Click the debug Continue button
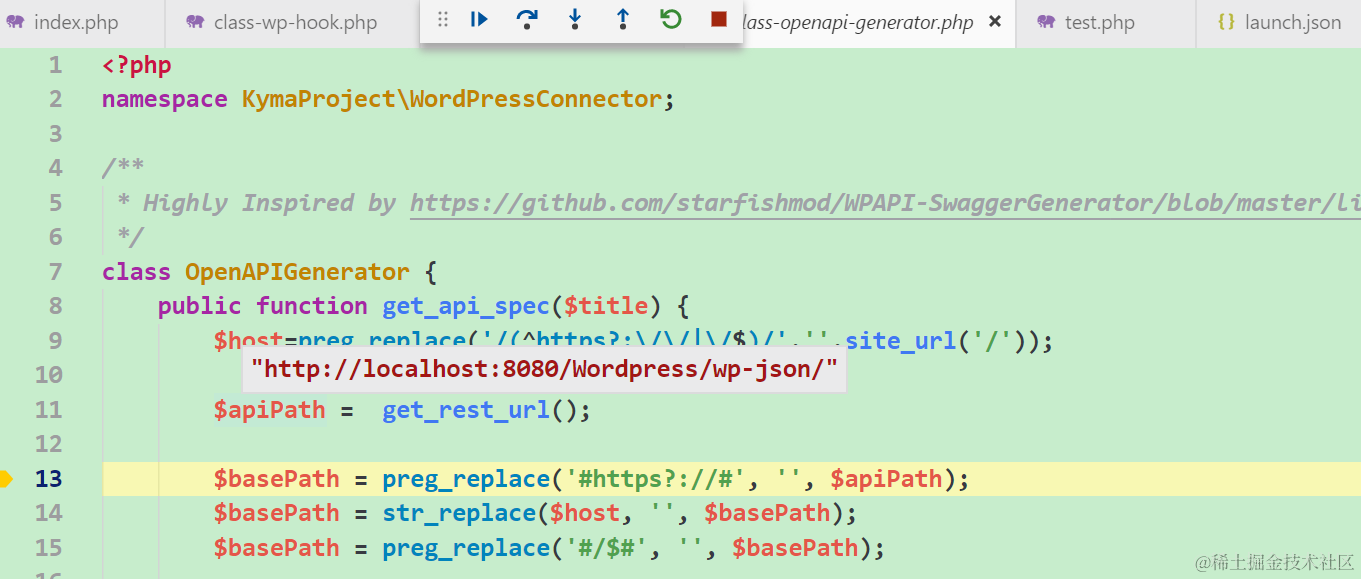1361x579 pixels. coord(479,20)
